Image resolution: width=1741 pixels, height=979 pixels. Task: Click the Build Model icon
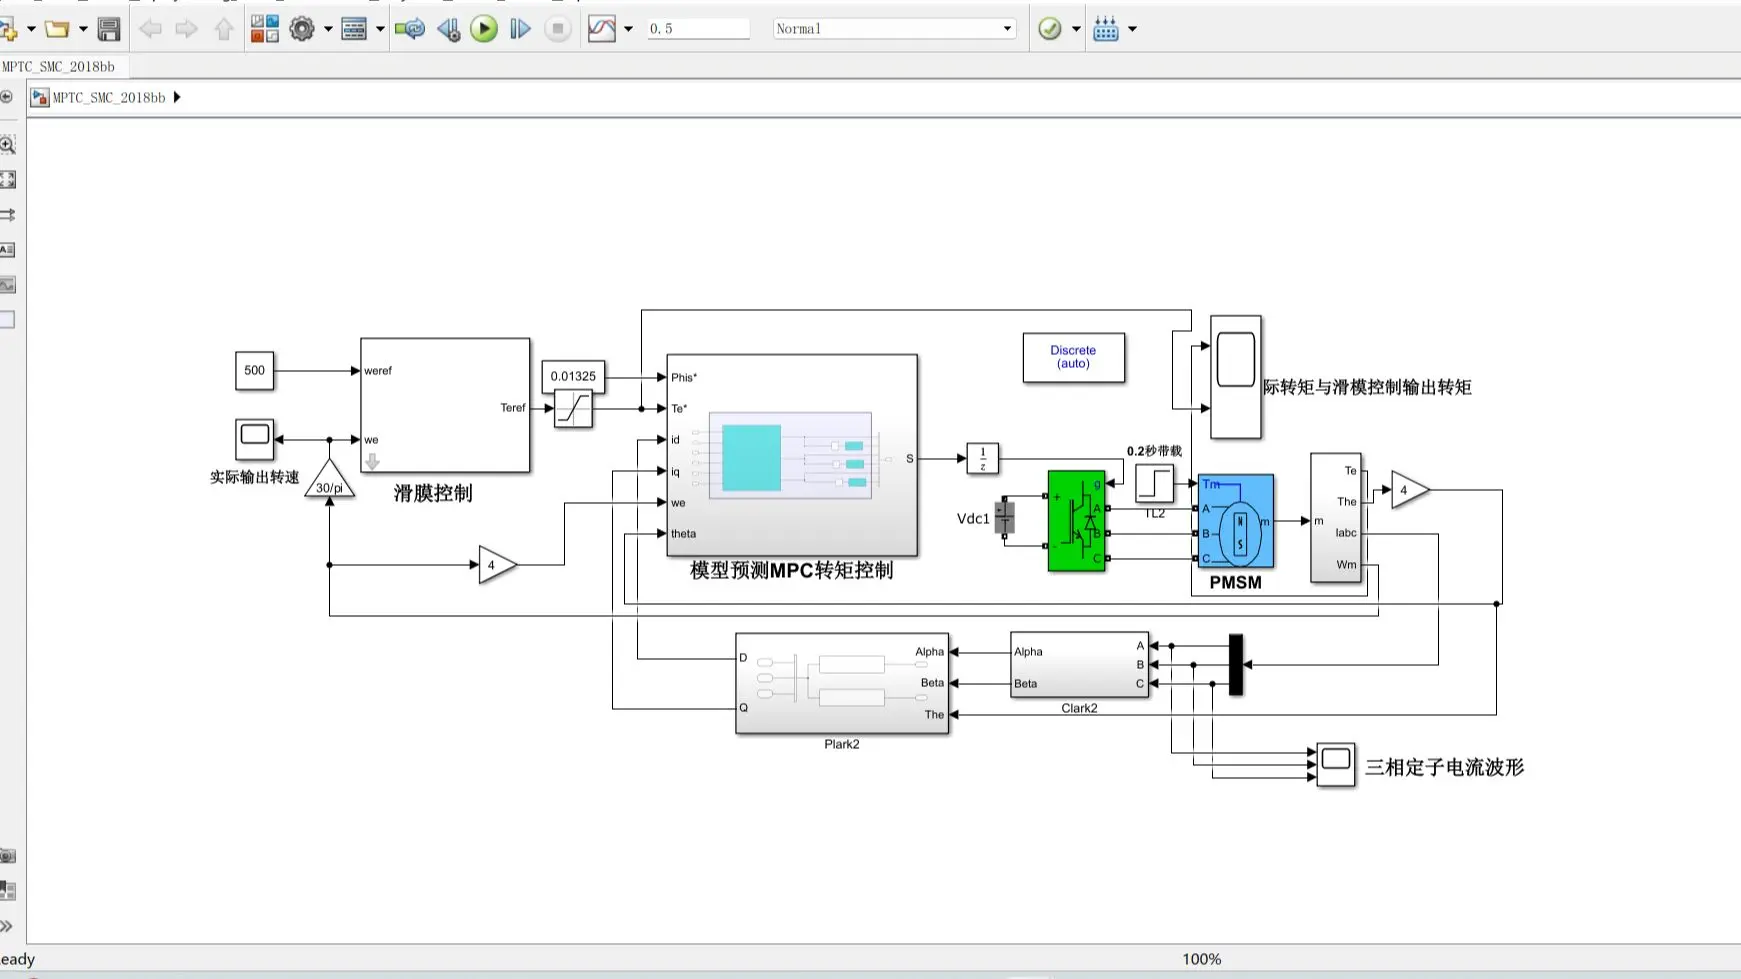[x=1106, y=29]
